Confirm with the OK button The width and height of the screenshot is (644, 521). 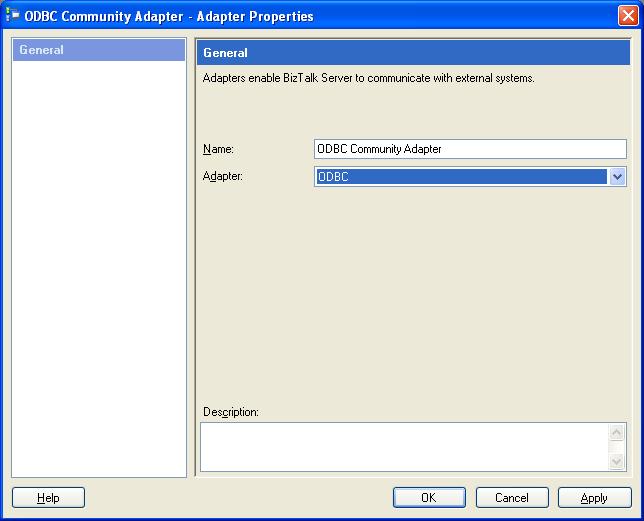tap(429, 498)
